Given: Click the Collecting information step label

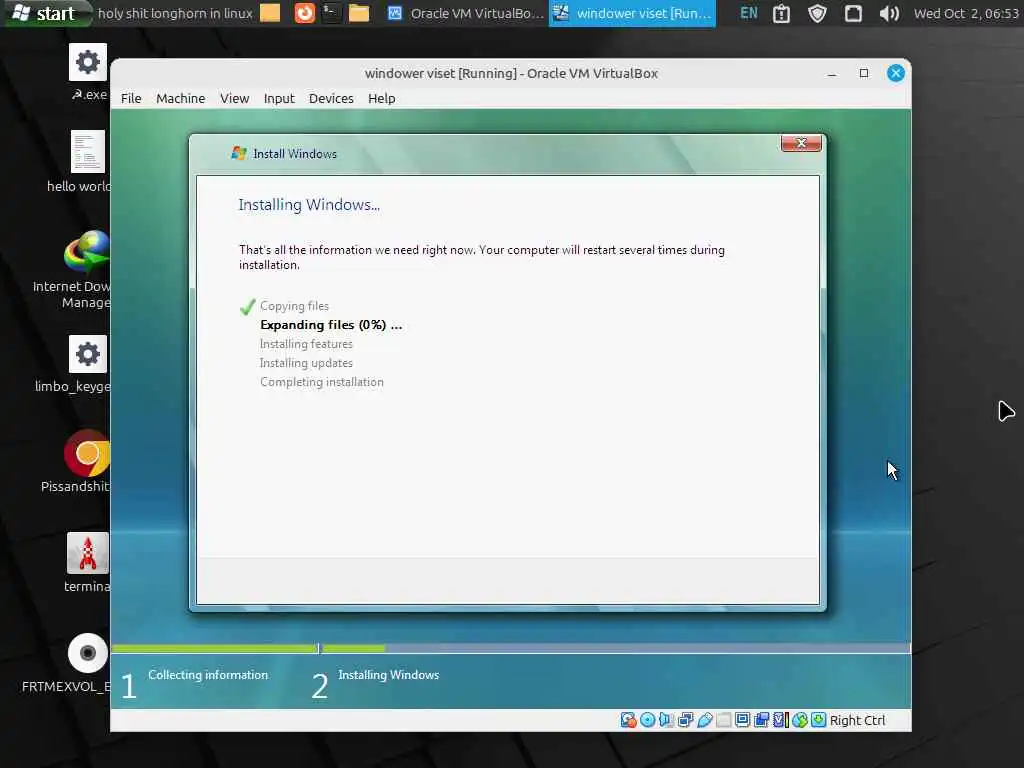Looking at the screenshot, I should [x=208, y=675].
